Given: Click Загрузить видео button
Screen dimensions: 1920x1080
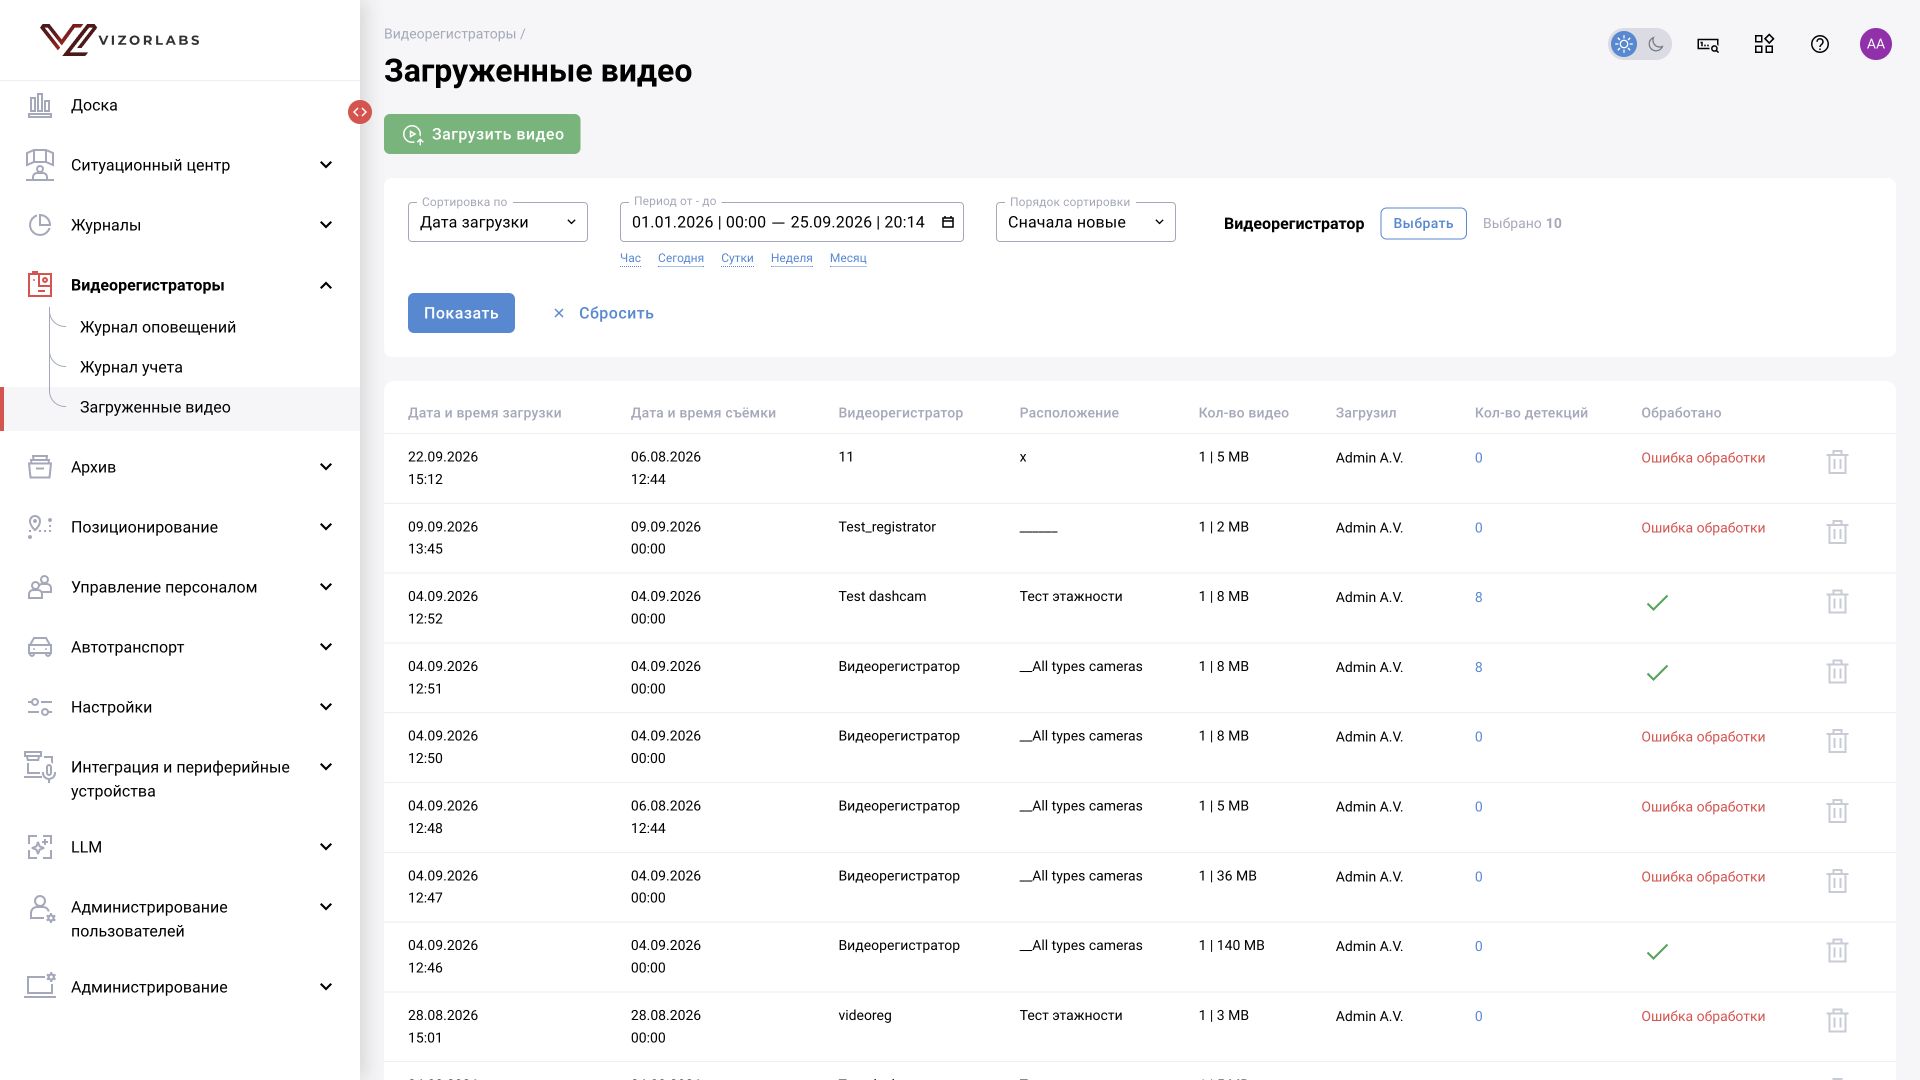Looking at the screenshot, I should (x=482, y=134).
